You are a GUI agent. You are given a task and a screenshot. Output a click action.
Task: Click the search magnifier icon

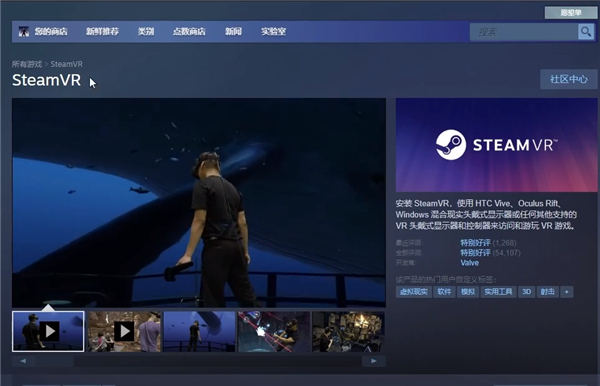(x=586, y=32)
